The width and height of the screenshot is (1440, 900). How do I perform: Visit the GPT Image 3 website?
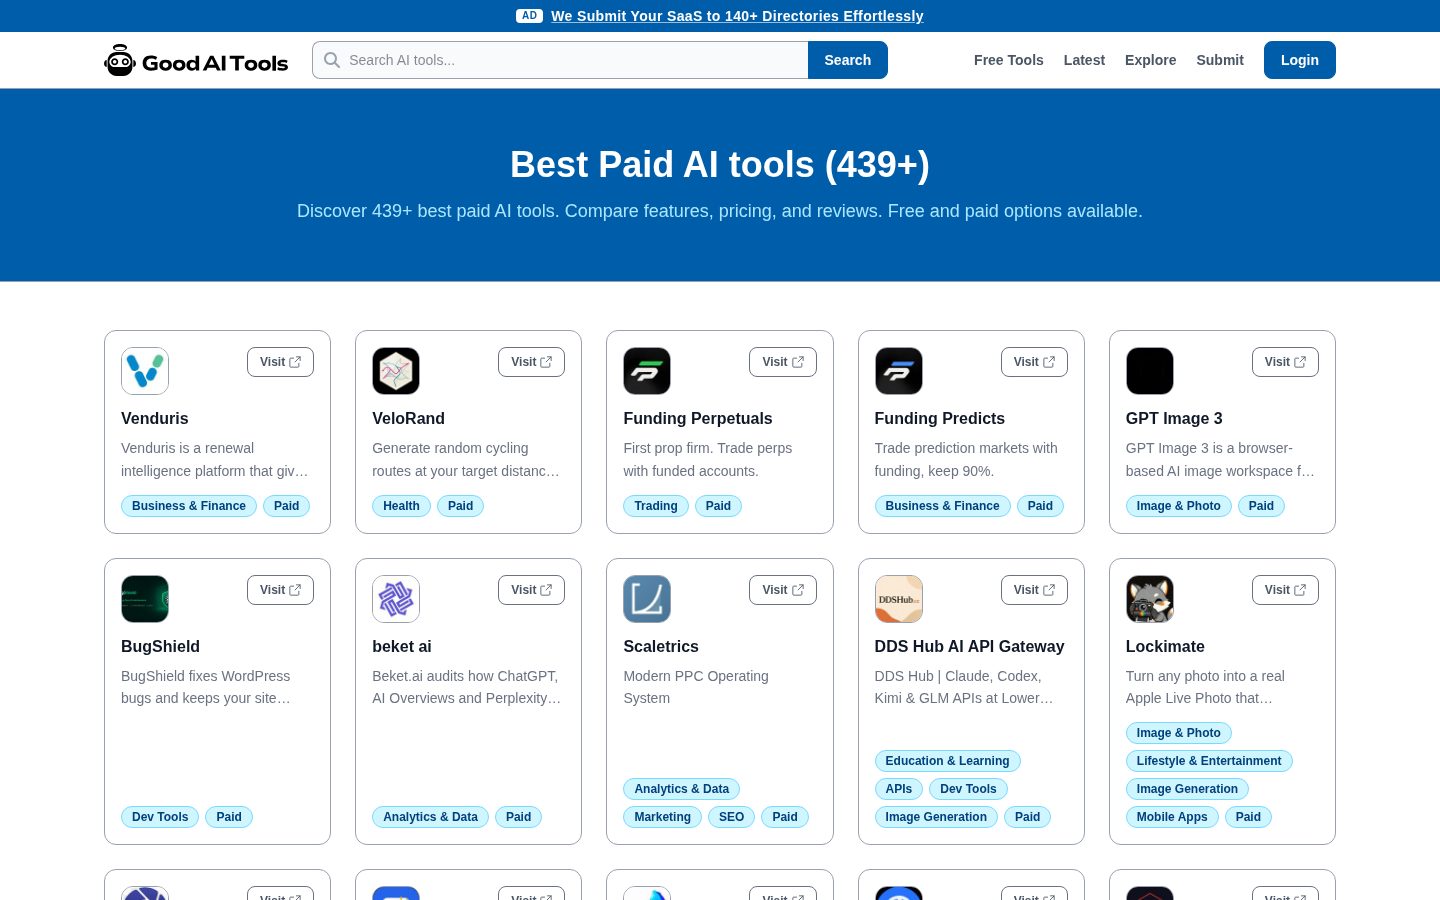[1285, 362]
